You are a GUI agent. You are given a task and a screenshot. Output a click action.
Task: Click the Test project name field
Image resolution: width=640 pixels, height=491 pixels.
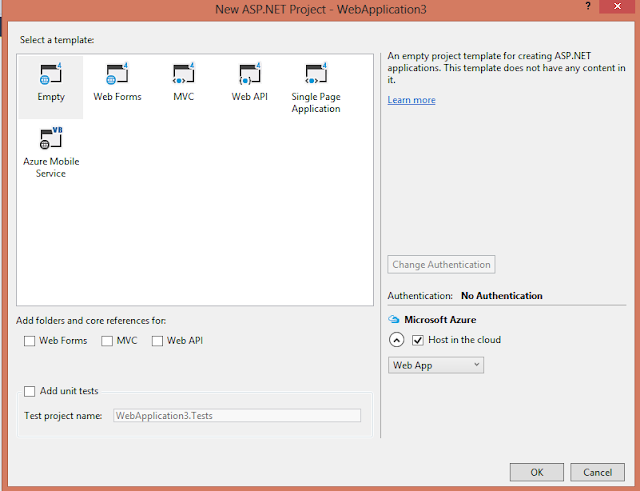[237, 415]
